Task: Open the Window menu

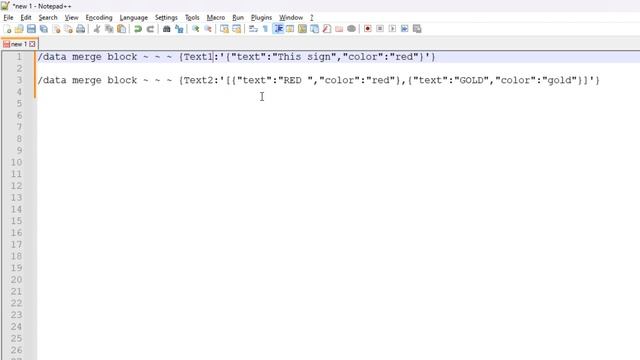Action: tap(291, 18)
